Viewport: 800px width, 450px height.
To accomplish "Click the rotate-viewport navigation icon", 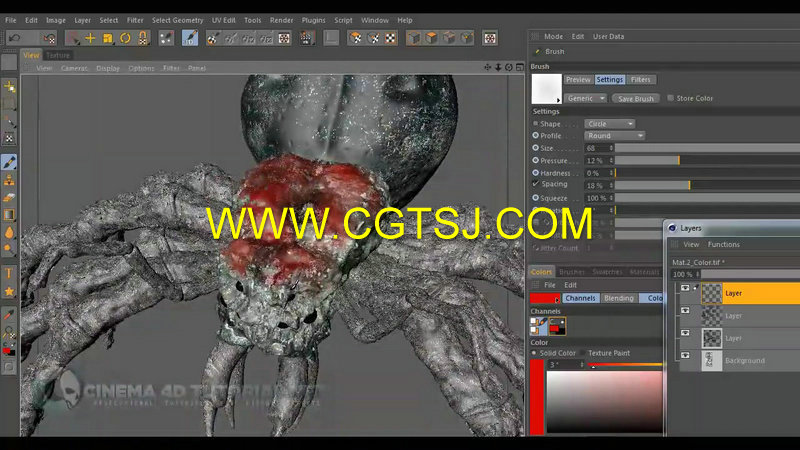I will (509, 67).
